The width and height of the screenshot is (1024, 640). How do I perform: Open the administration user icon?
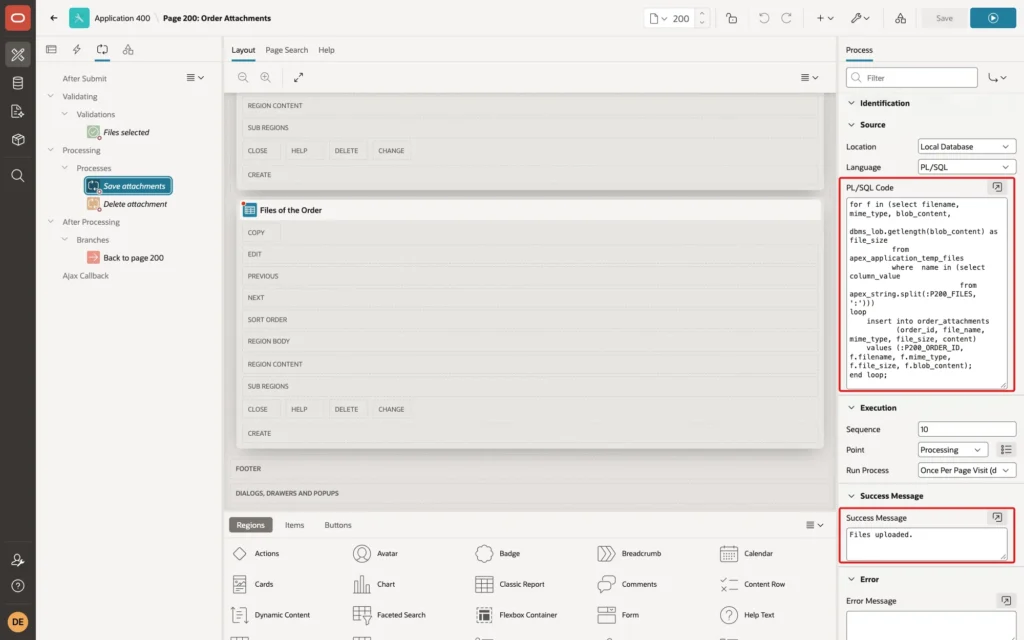click(x=18, y=560)
